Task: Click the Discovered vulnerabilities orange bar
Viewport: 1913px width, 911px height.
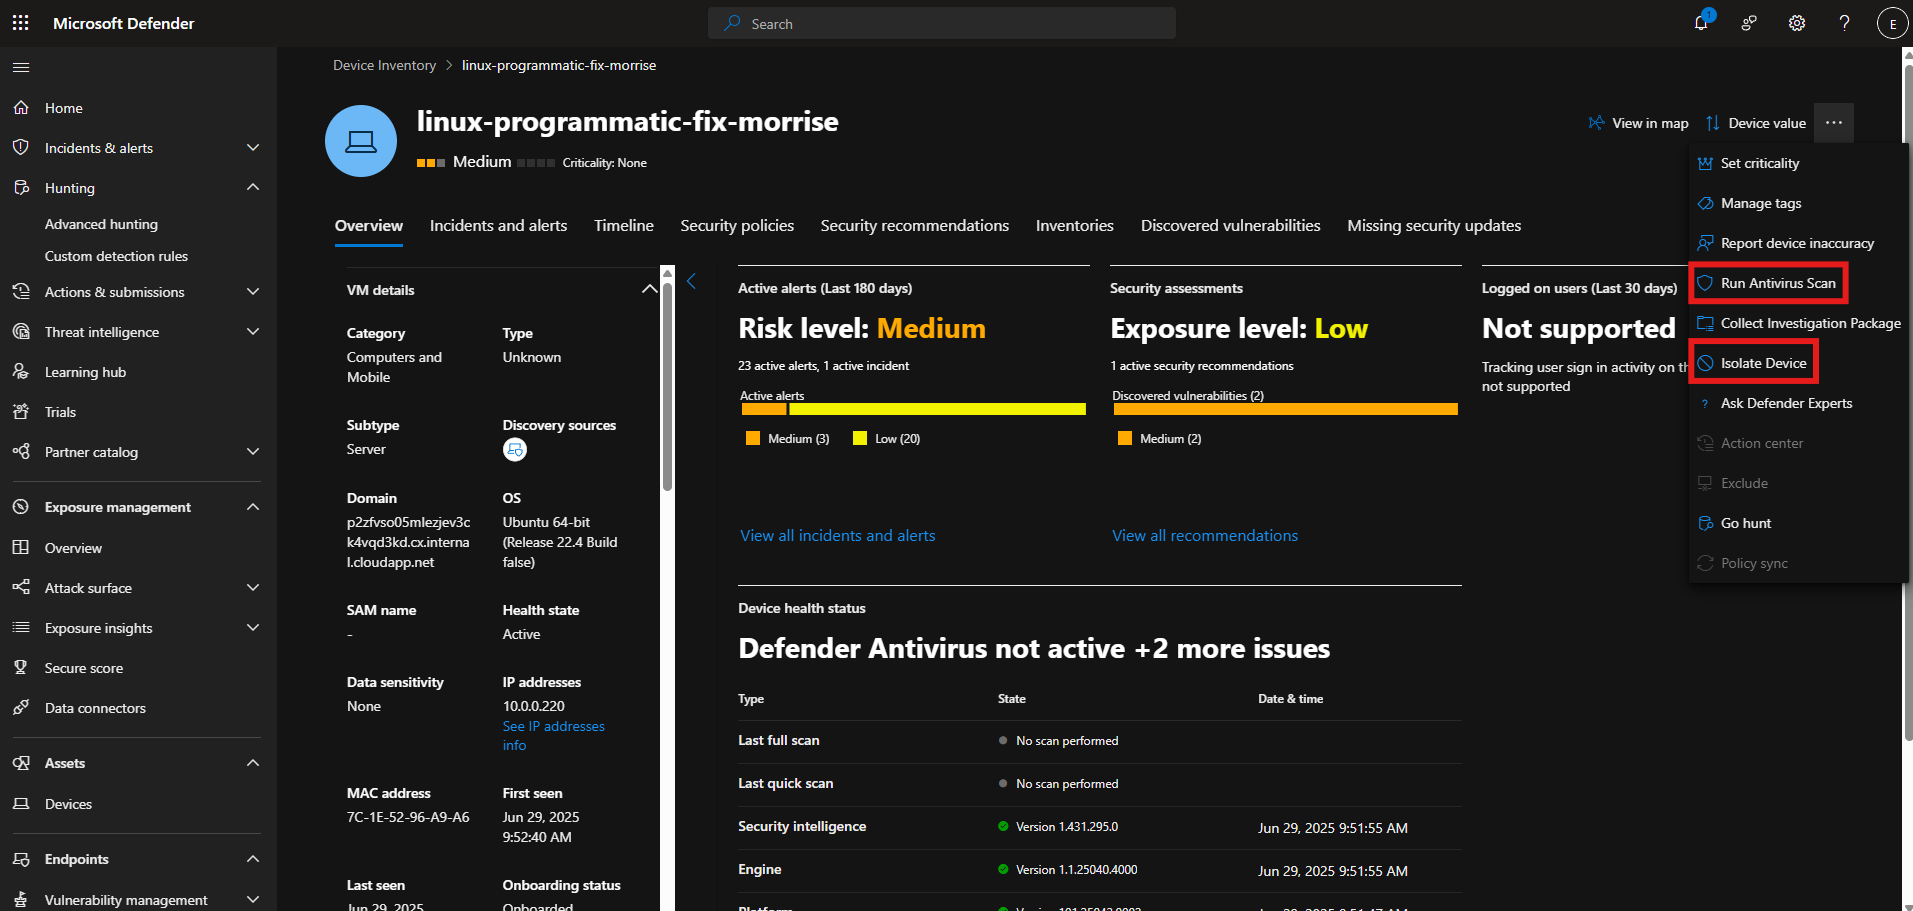Action: [1285, 409]
